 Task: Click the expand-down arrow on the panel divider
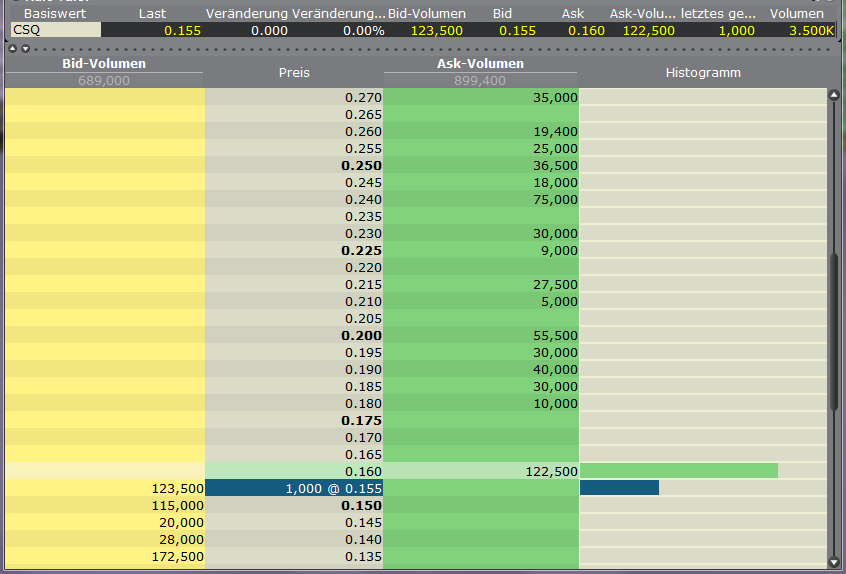click(x=25, y=48)
